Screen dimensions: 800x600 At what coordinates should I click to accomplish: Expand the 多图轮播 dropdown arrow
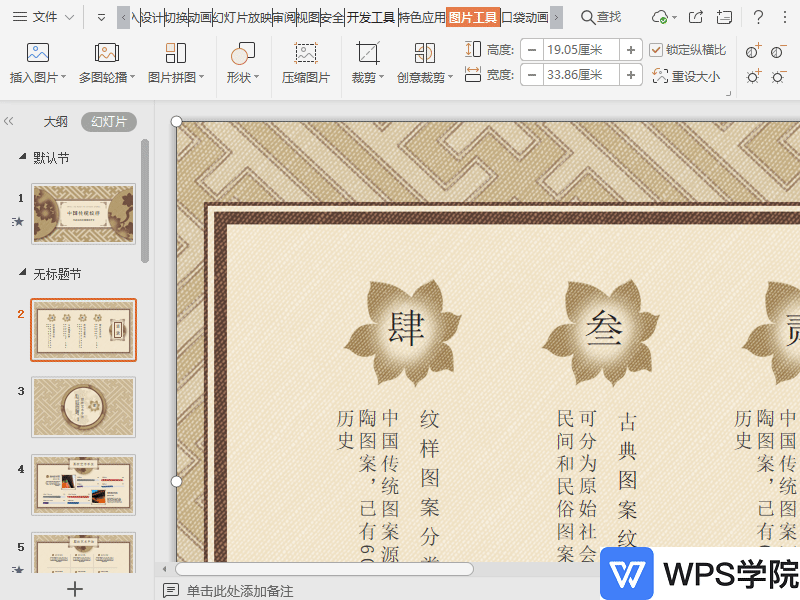coord(133,78)
